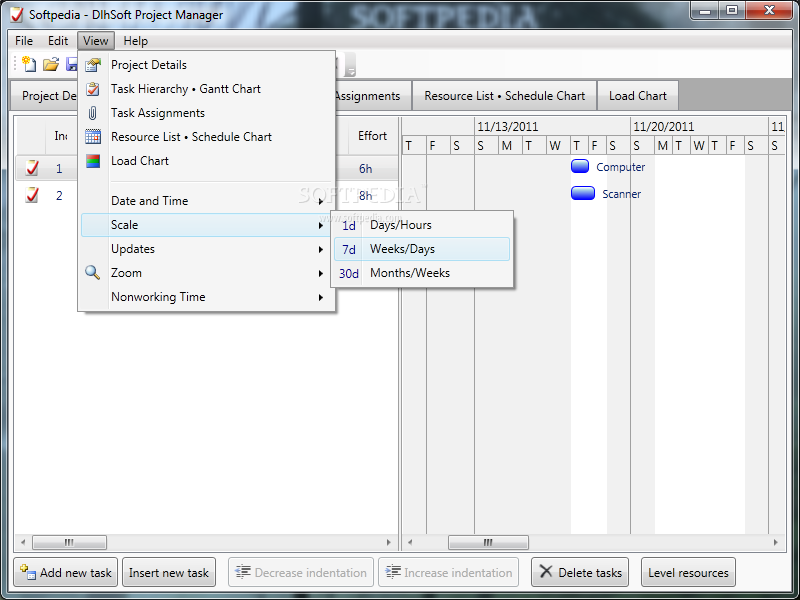
Task: Click the paperclip Task Assignments icon
Action: click(x=92, y=113)
